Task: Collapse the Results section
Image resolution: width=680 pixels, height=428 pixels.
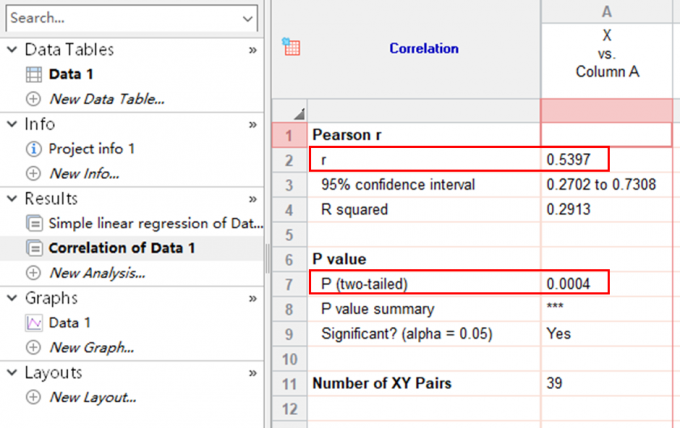Action: click(12, 199)
